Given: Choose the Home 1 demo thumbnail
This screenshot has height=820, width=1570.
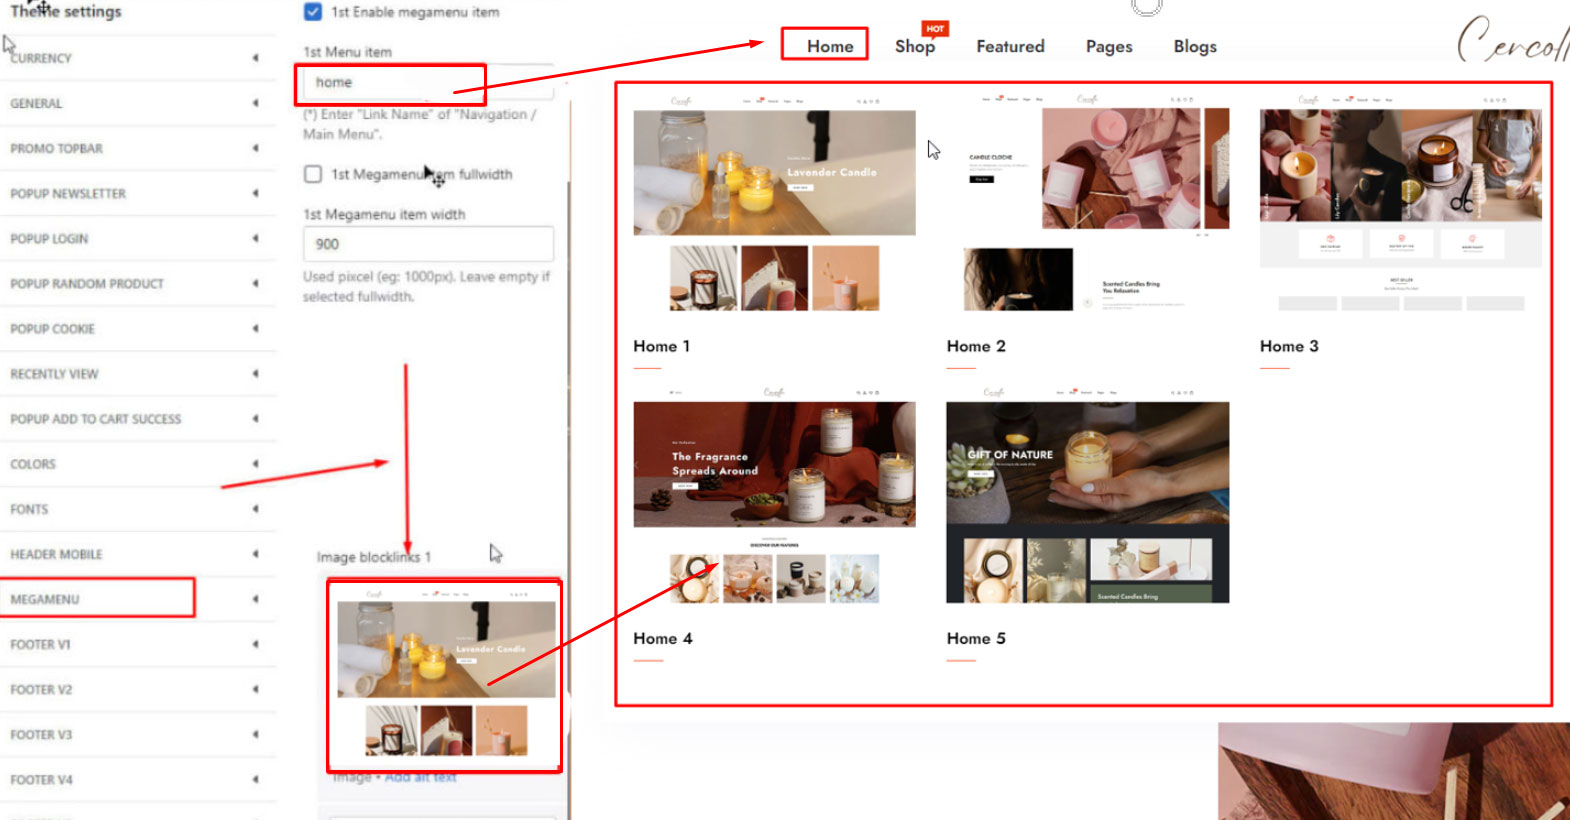Looking at the screenshot, I should tap(774, 210).
